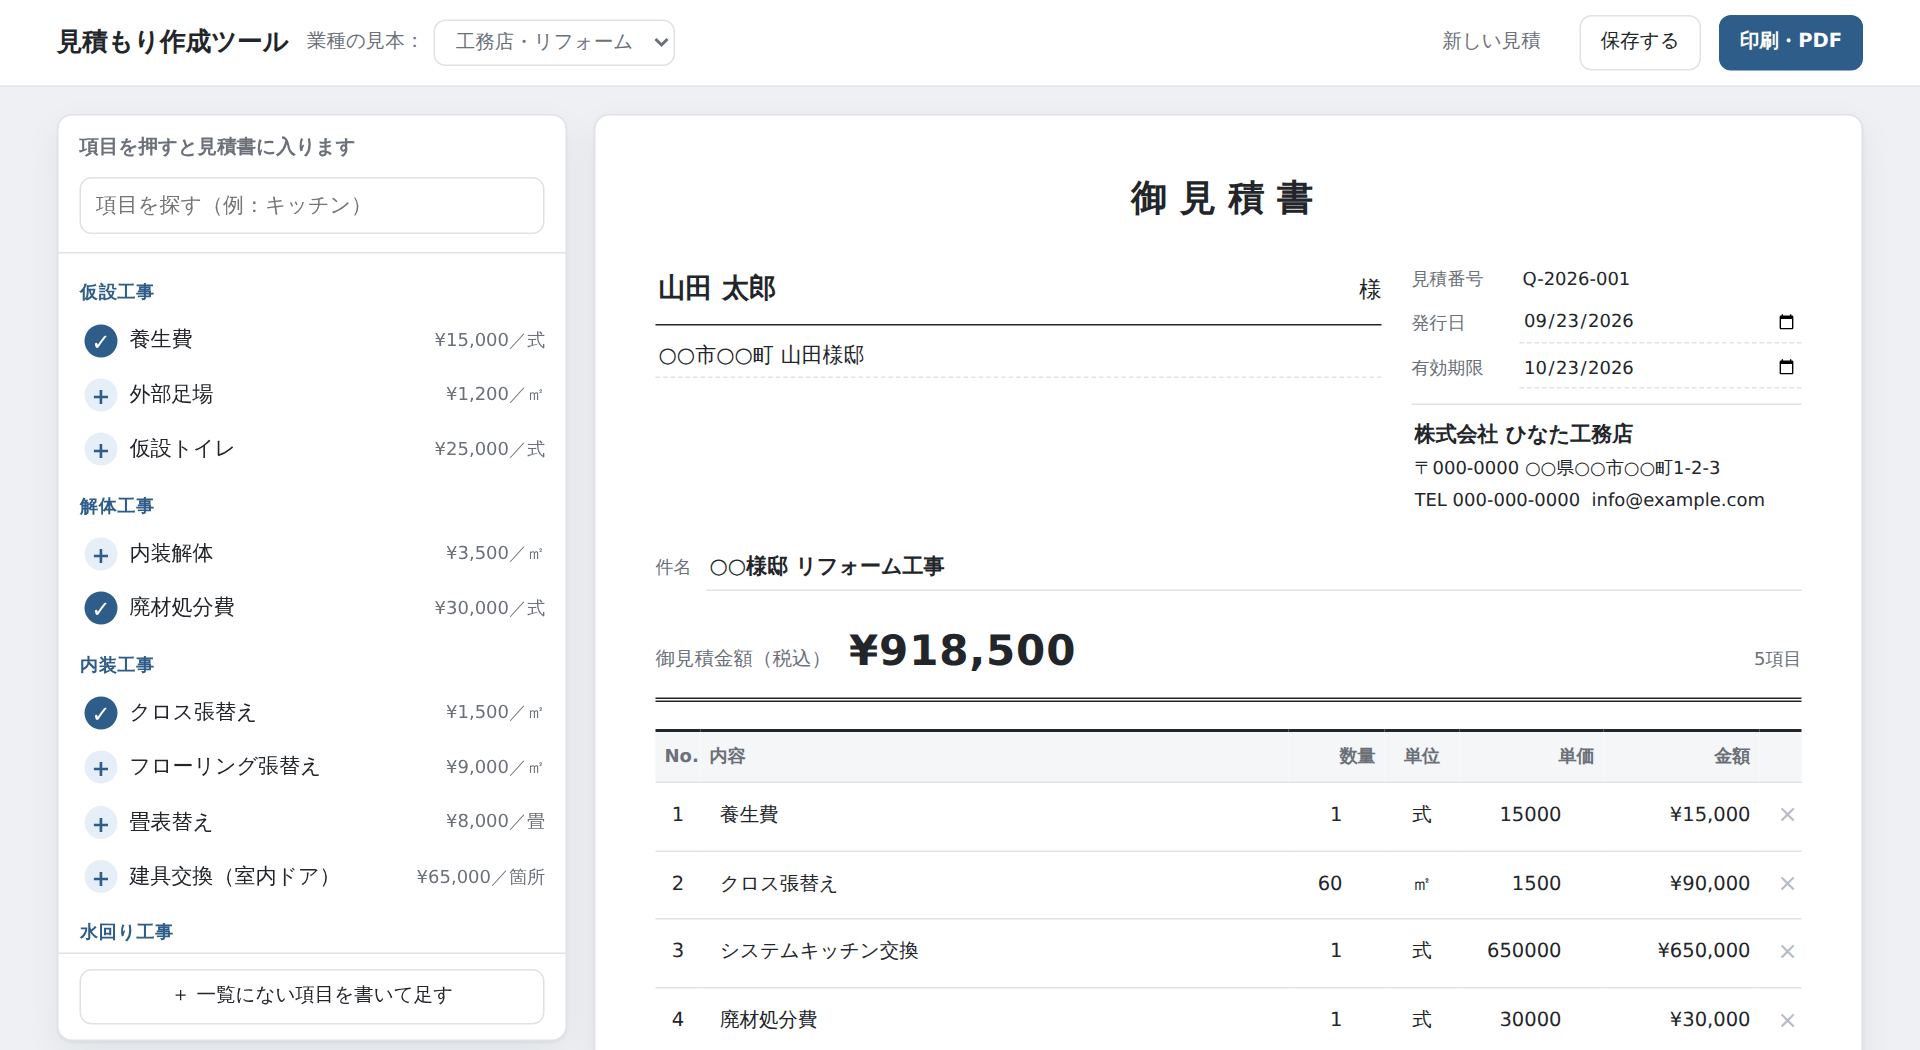Click the 水回り工事 category heading
The width and height of the screenshot is (1920, 1050).
tap(126, 932)
